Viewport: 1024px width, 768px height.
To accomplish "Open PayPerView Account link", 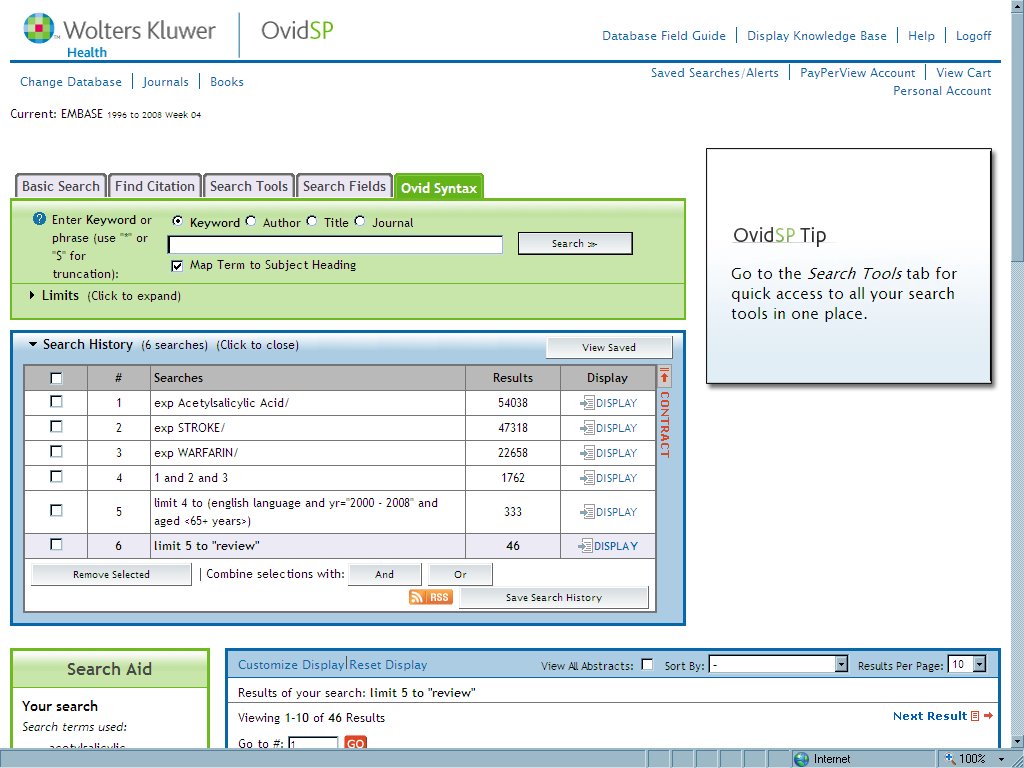I will coord(857,72).
